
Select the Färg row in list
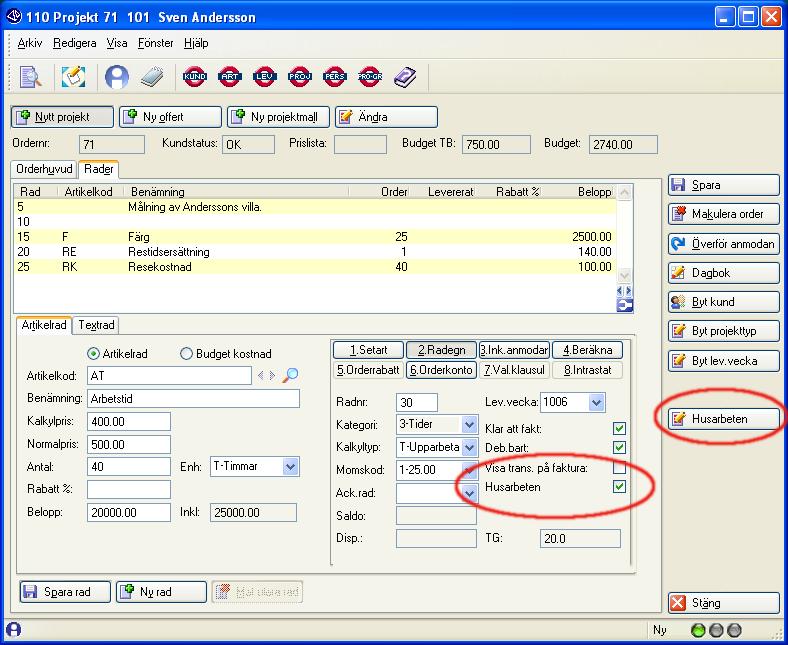pos(315,237)
